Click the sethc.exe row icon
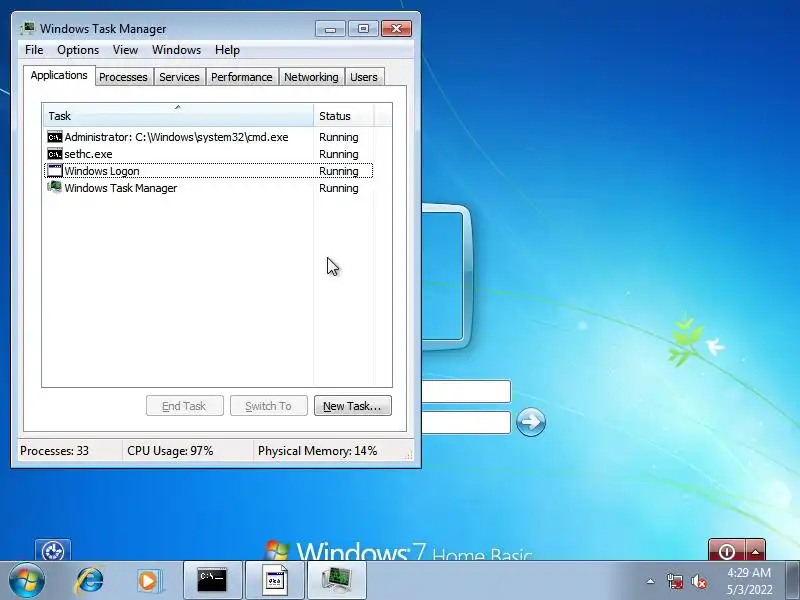The image size is (800, 600). [x=55, y=154]
